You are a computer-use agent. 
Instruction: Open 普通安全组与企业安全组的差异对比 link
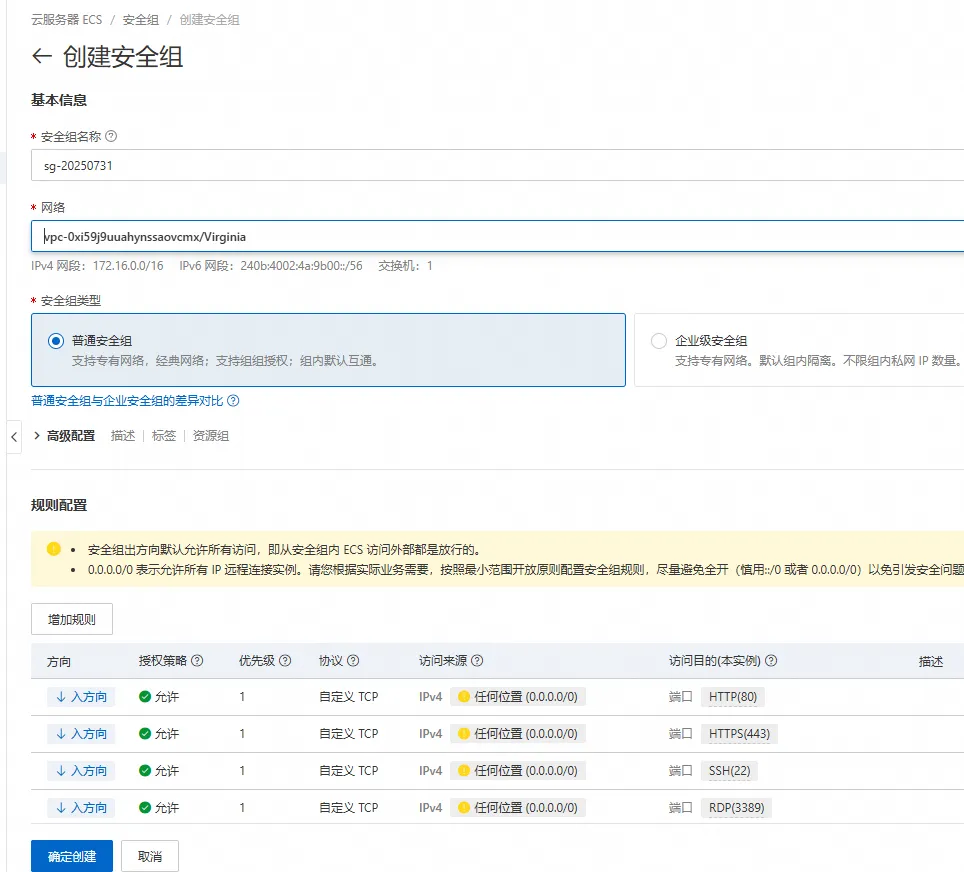[127, 401]
